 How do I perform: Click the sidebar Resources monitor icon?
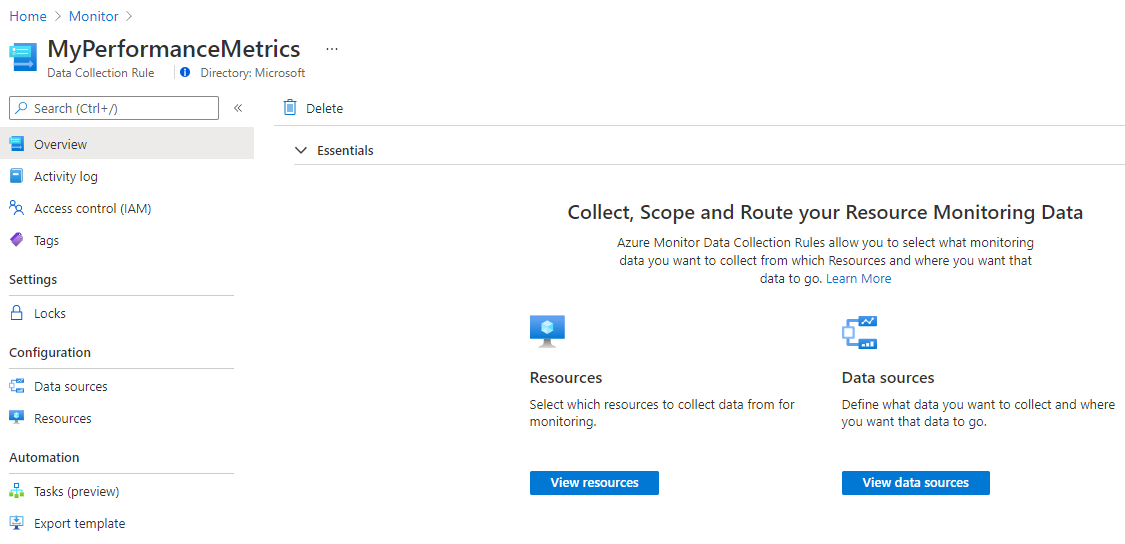(x=17, y=418)
